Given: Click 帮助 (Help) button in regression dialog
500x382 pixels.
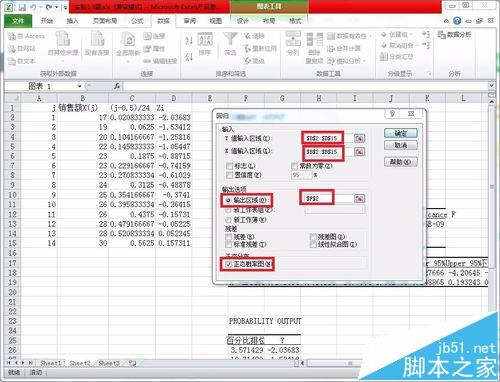Looking at the screenshot, I should pos(401,162).
